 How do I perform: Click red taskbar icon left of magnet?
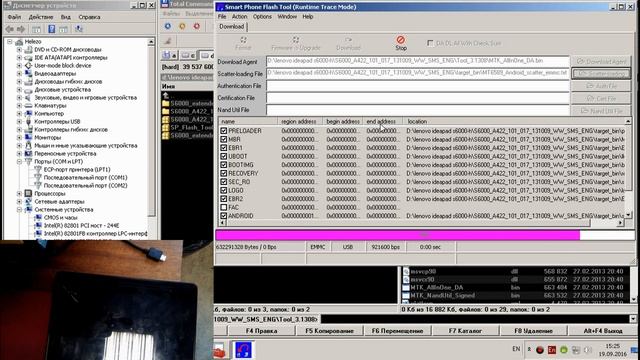(x=220, y=351)
